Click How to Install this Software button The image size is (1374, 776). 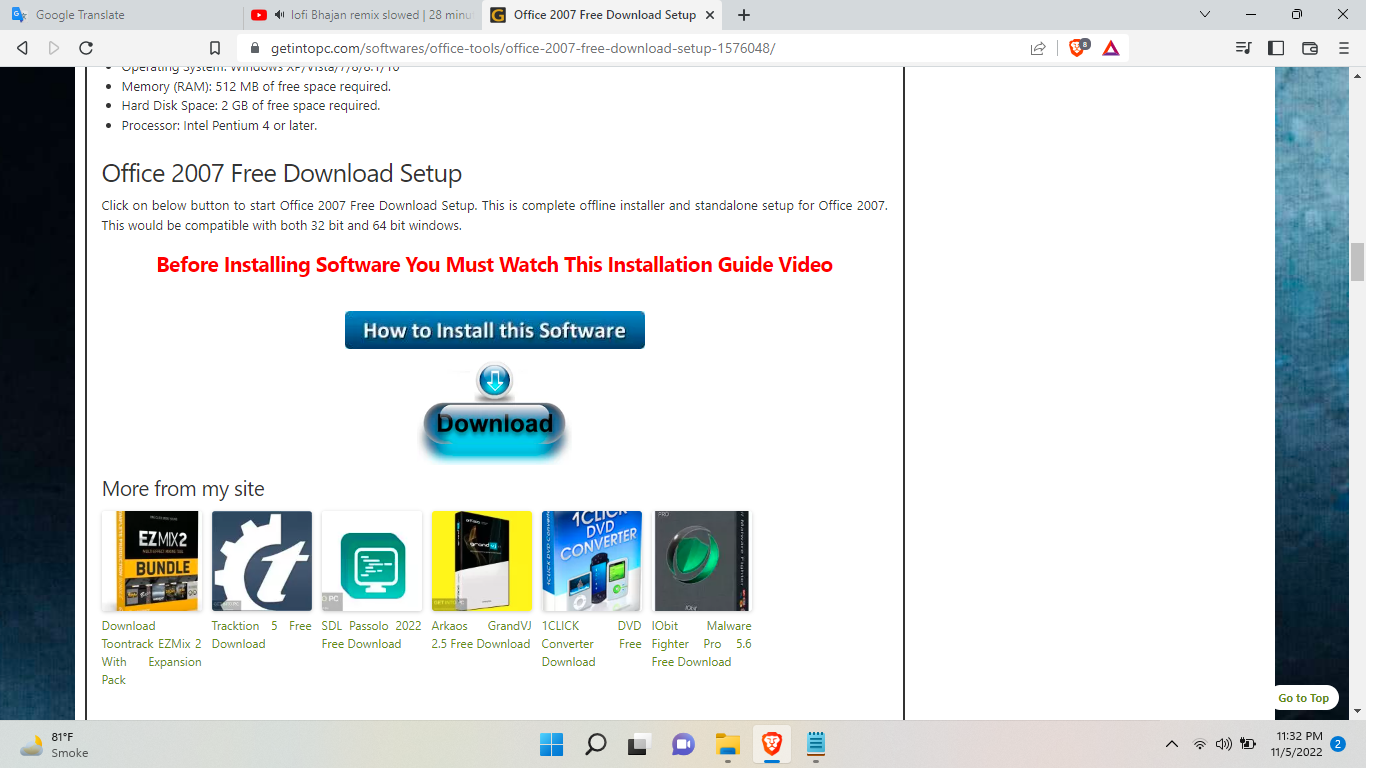[x=495, y=330]
